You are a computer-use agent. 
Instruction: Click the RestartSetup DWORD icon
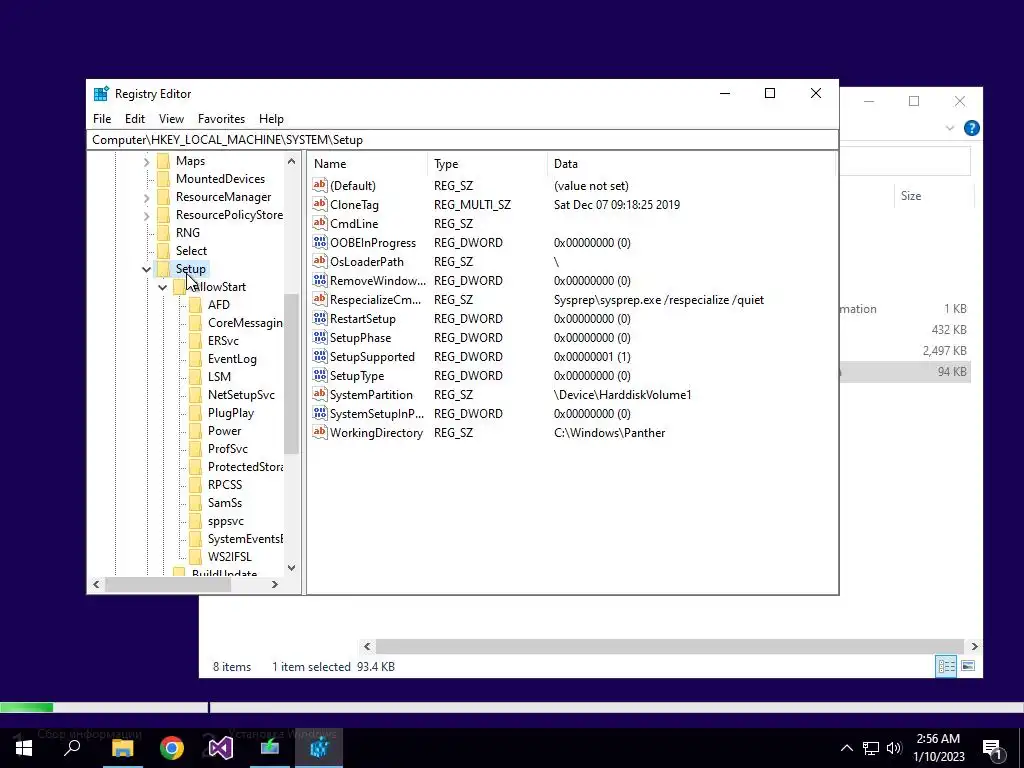tap(319, 318)
